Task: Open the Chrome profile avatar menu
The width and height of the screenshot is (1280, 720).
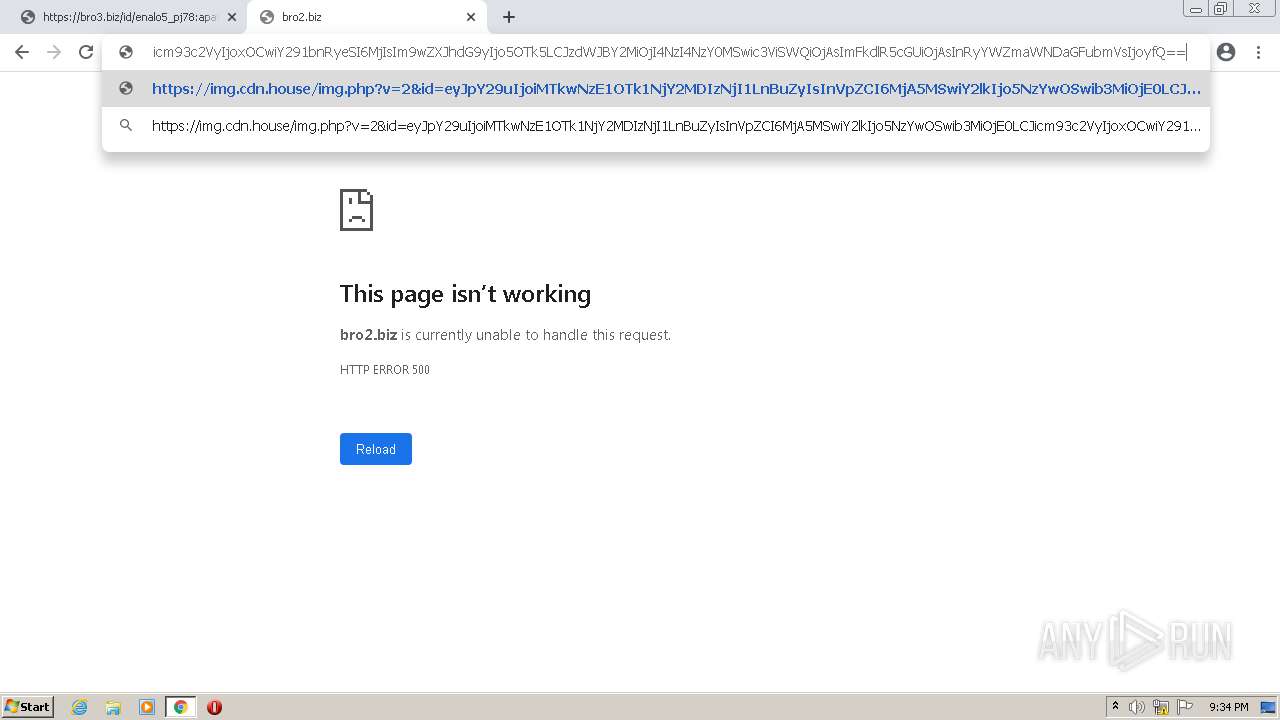Action: coord(1226,52)
